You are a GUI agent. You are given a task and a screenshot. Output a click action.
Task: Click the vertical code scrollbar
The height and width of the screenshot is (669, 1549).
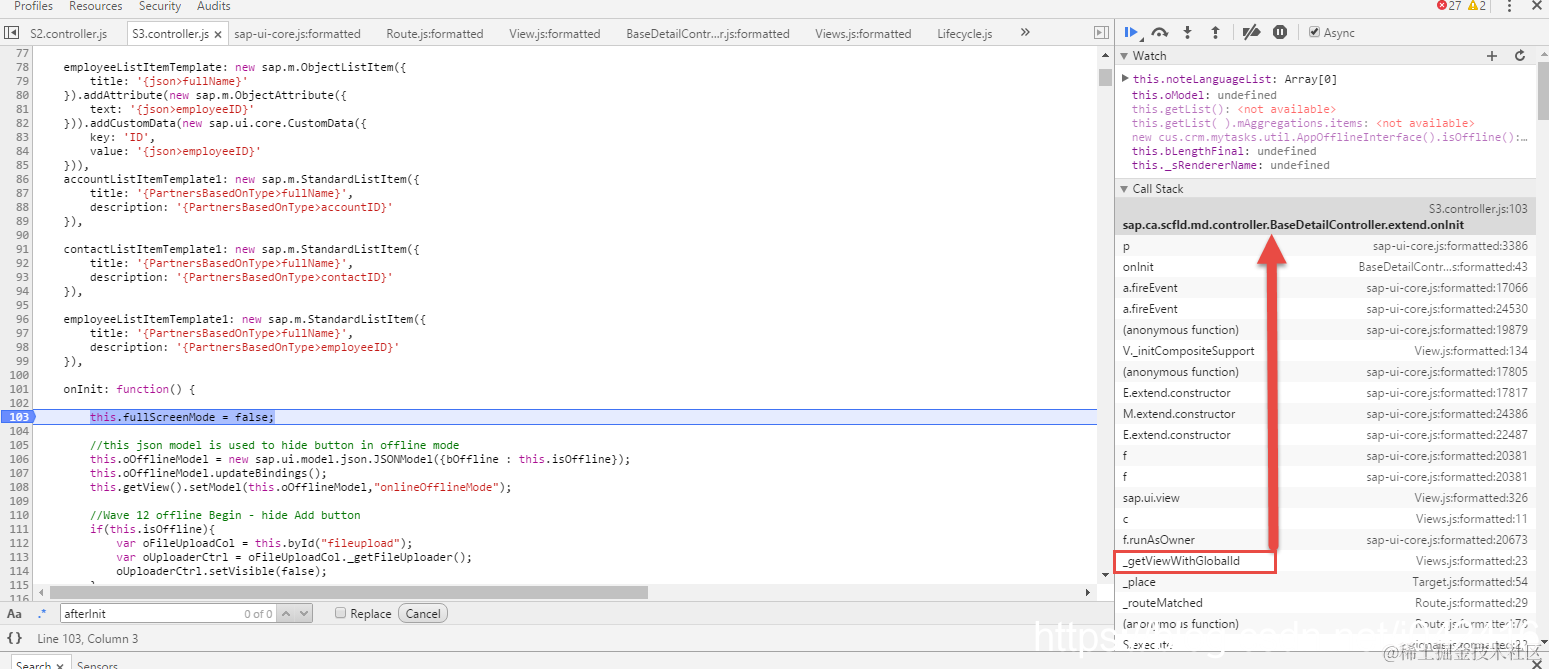[x=1105, y=78]
